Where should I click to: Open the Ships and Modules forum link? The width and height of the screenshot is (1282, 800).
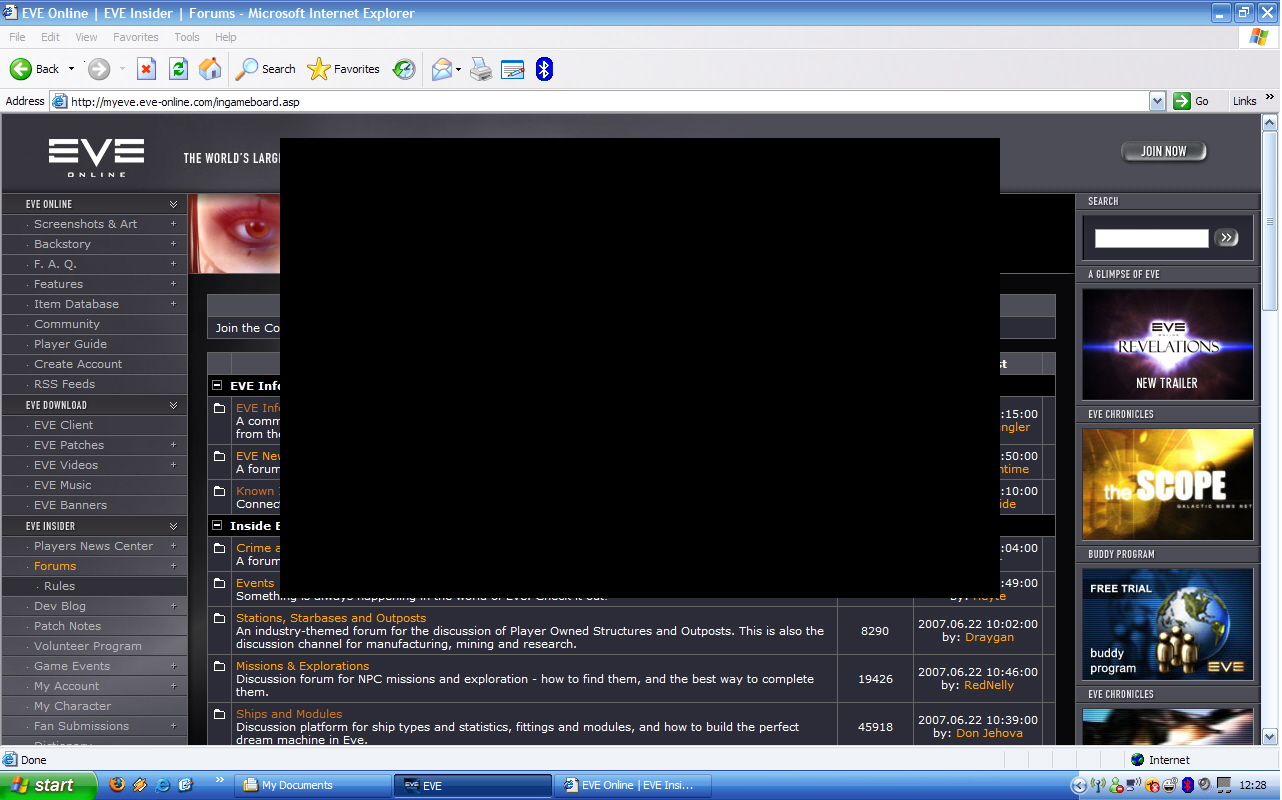click(289, 714)
